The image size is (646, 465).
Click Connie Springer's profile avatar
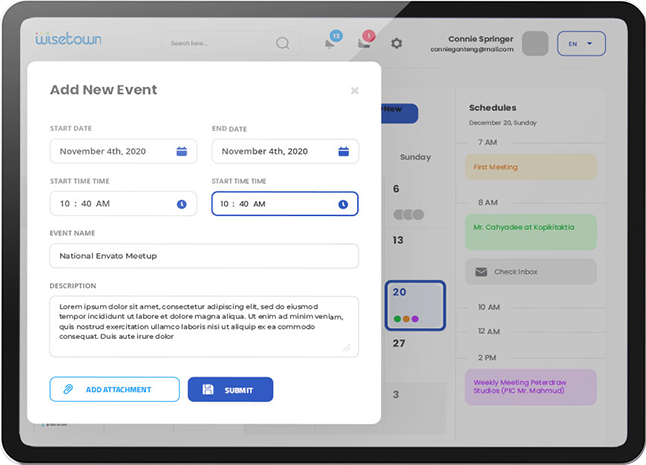click(535, 43)
